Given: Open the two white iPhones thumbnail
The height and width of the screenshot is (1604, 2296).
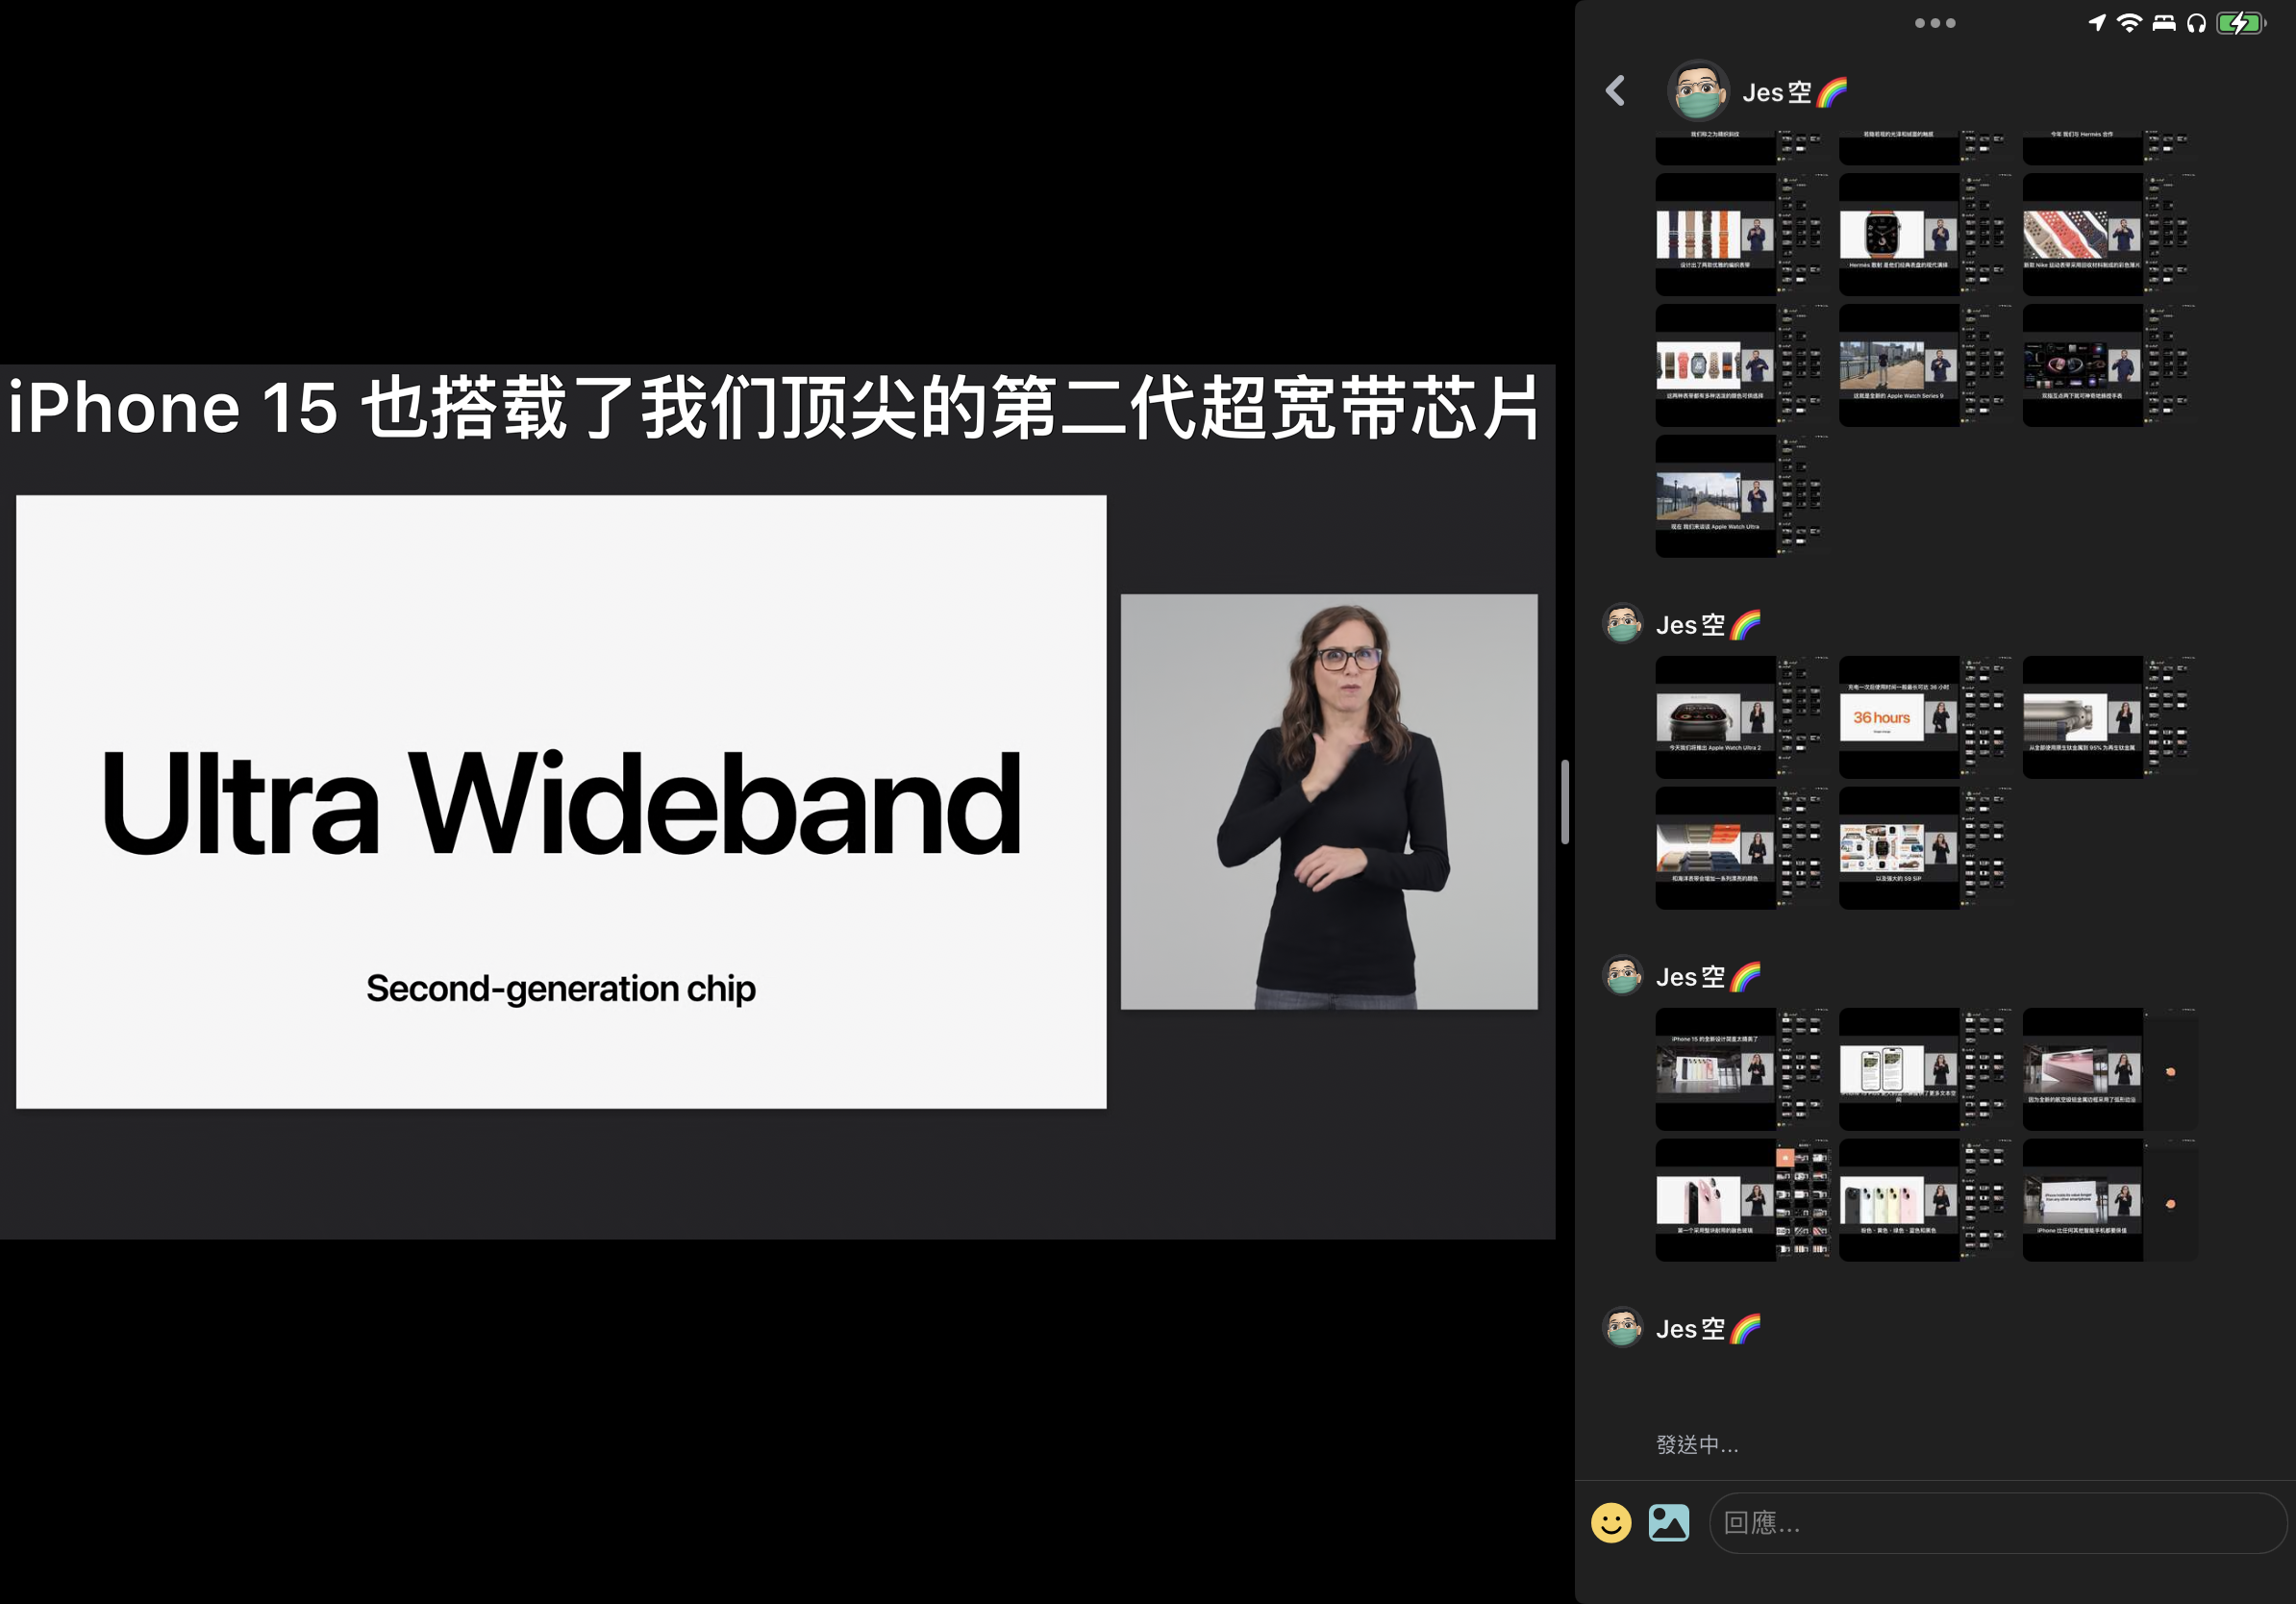Looking at the screenshot, I should tap(1925, 1069).
